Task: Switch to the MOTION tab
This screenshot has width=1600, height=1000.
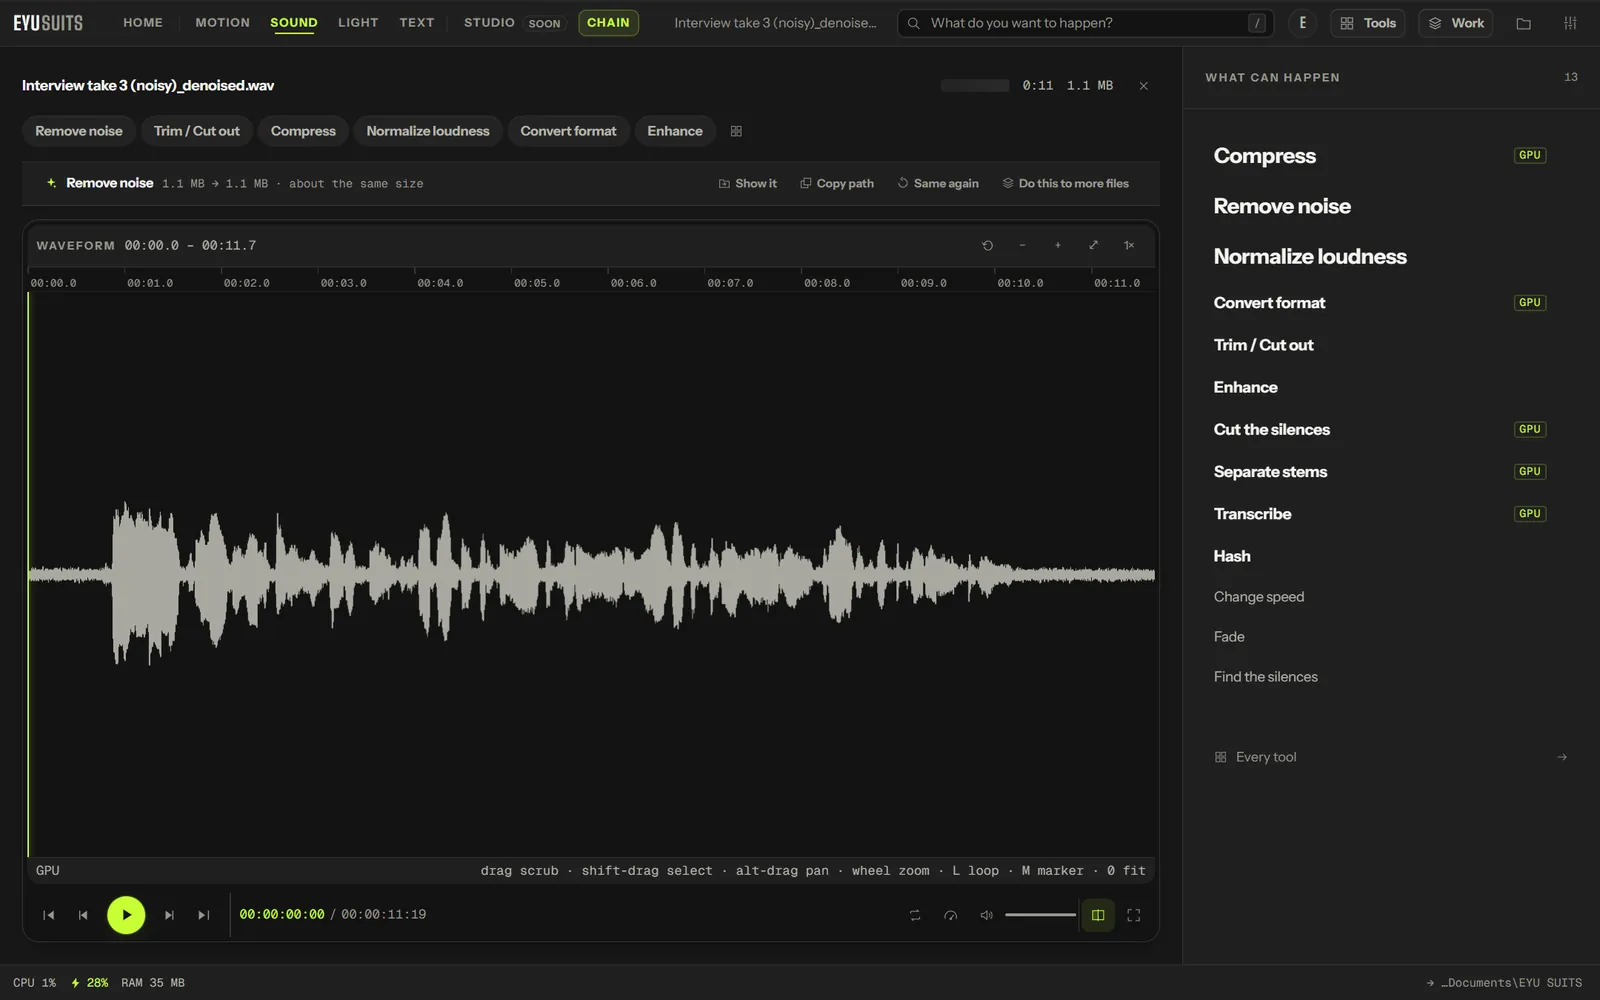Action: [223, 23]
